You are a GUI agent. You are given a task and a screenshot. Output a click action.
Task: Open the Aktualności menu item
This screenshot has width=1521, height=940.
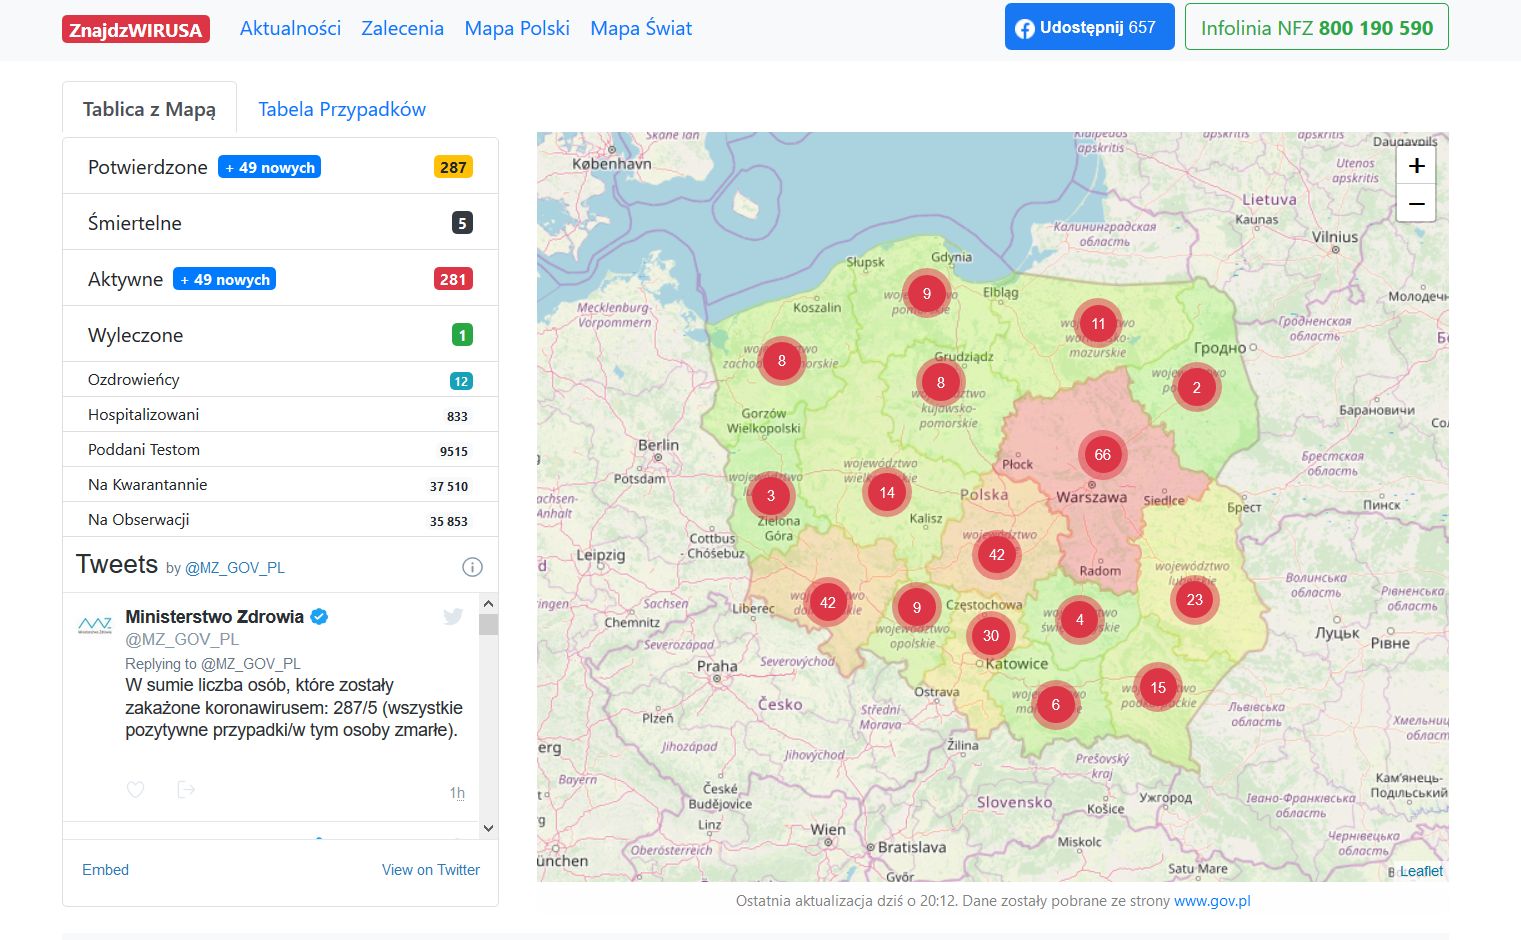pos(290,28)
